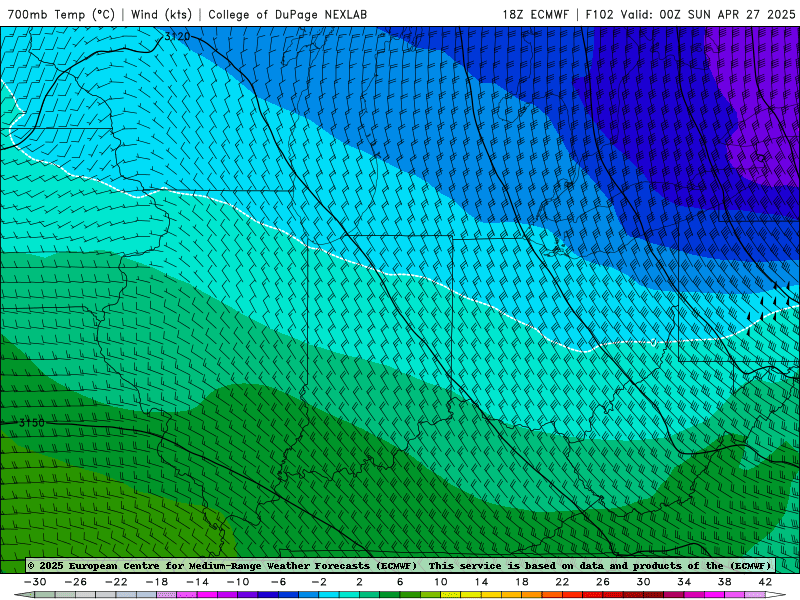Screen dimensions: 800x600
Task: Select the "34" temperature scale label
Action: click(x=684, y=582)
